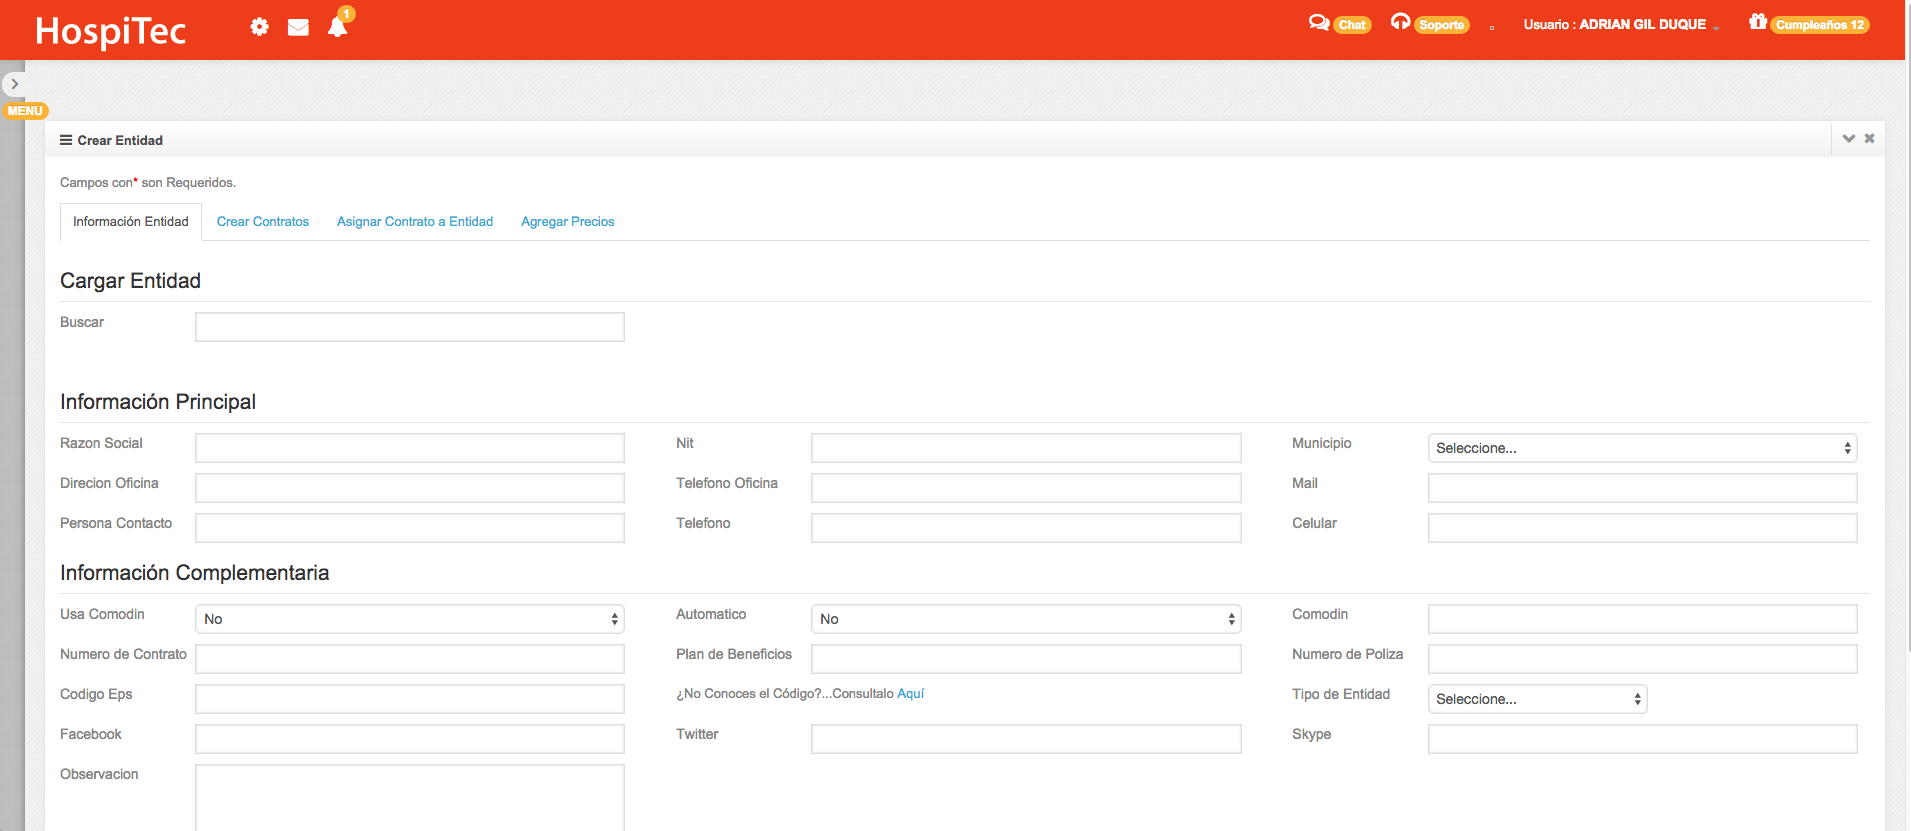
Task: Open the mail envelope icon
Action: (x=298, y=27)
